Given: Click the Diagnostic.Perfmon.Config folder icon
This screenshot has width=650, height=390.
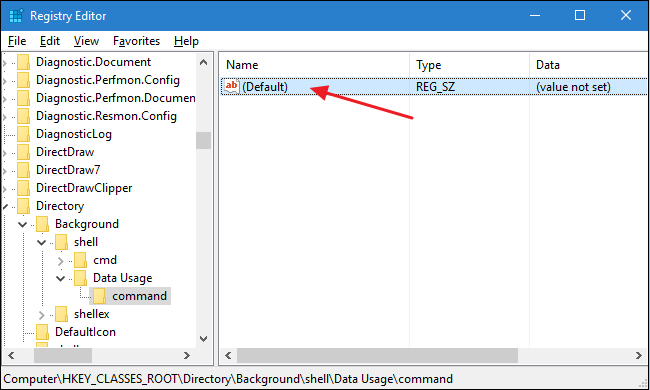Looking at the screenshot, I should pyautogui.click(x=23, y=80).
